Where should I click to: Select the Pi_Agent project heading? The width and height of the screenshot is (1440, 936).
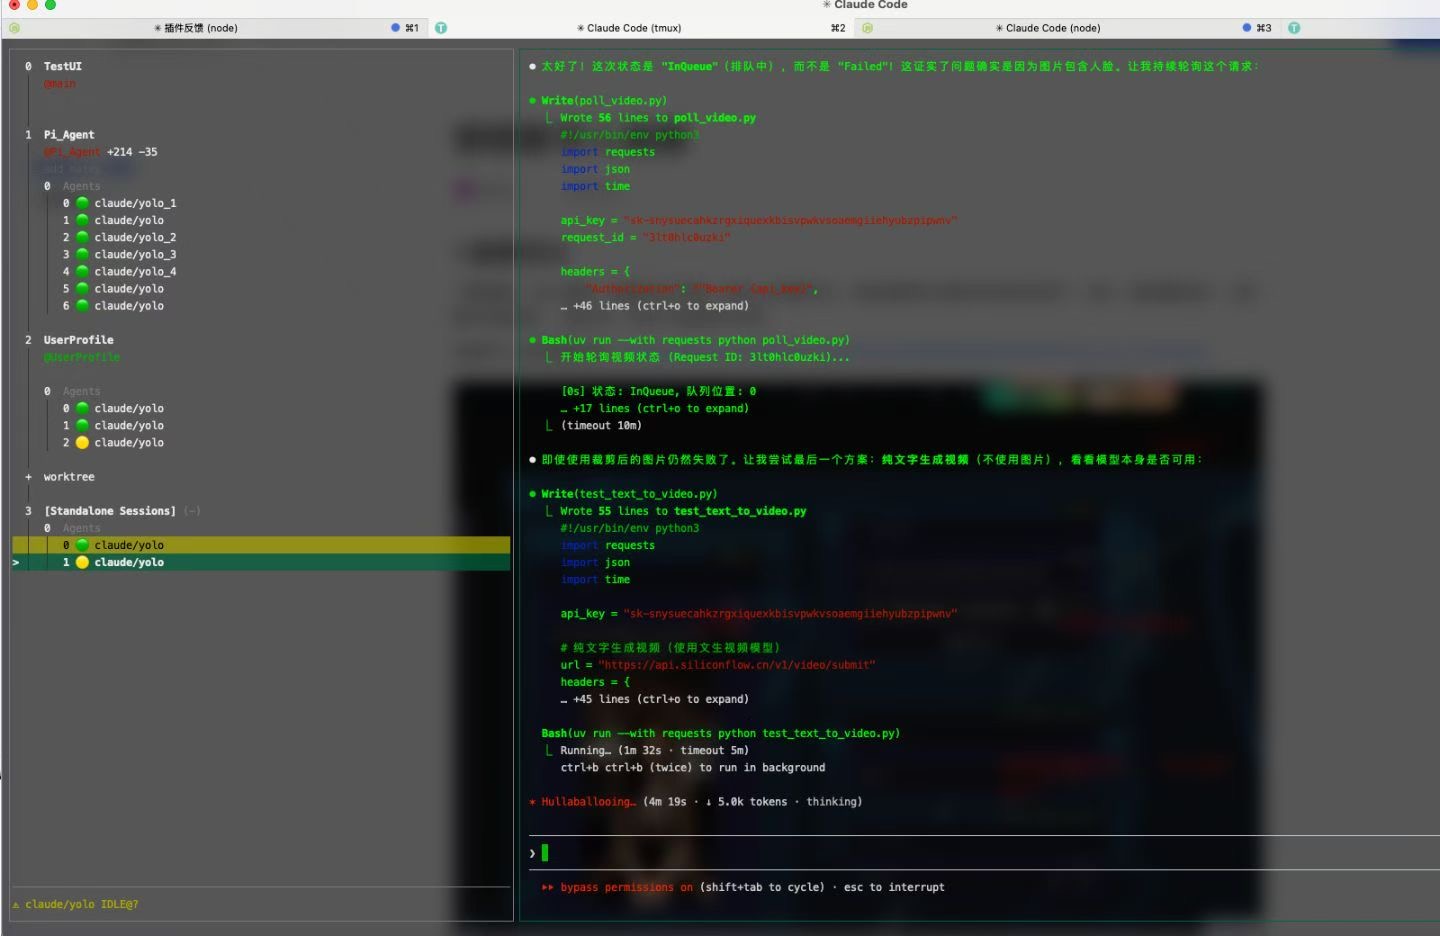pyautogui.click(x=69, y=134)
